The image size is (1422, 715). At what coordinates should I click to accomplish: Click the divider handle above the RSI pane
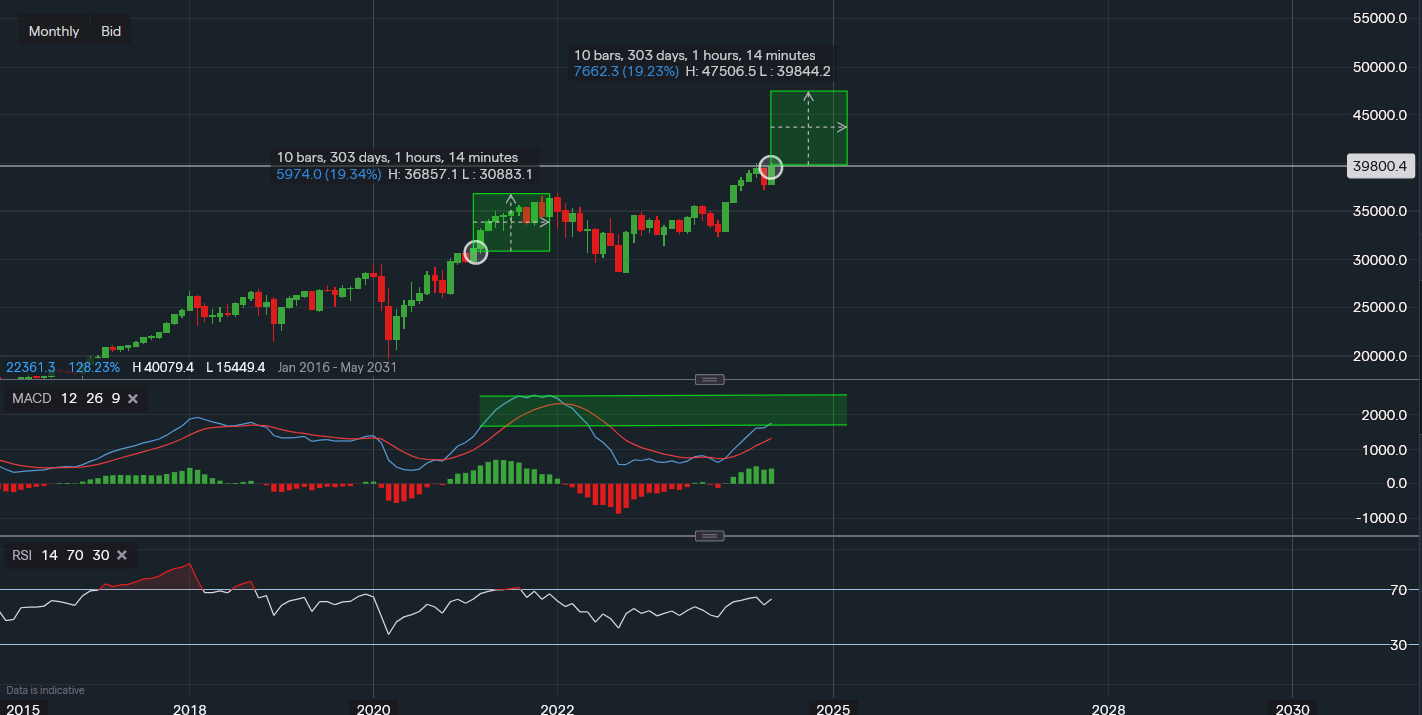pos(710,535)
